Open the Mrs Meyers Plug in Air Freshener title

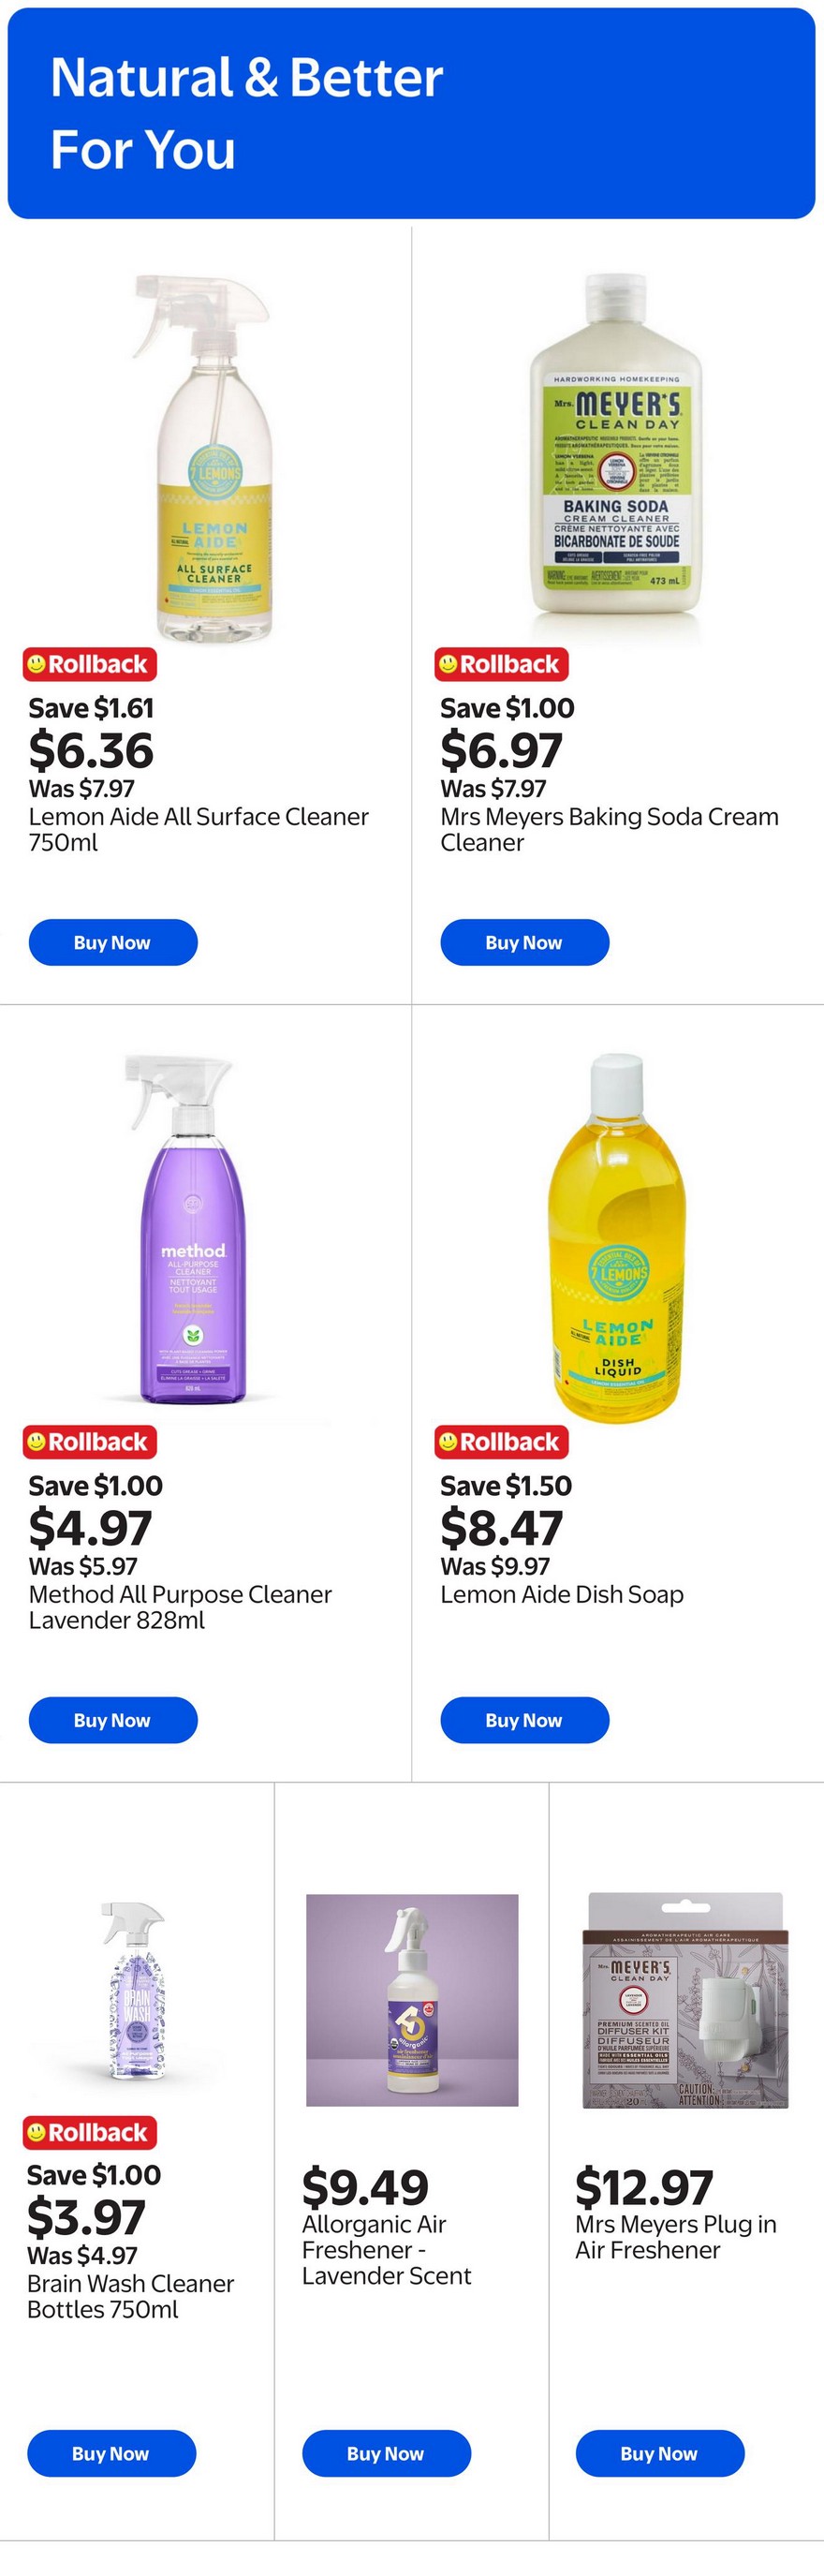point(675,2236)
